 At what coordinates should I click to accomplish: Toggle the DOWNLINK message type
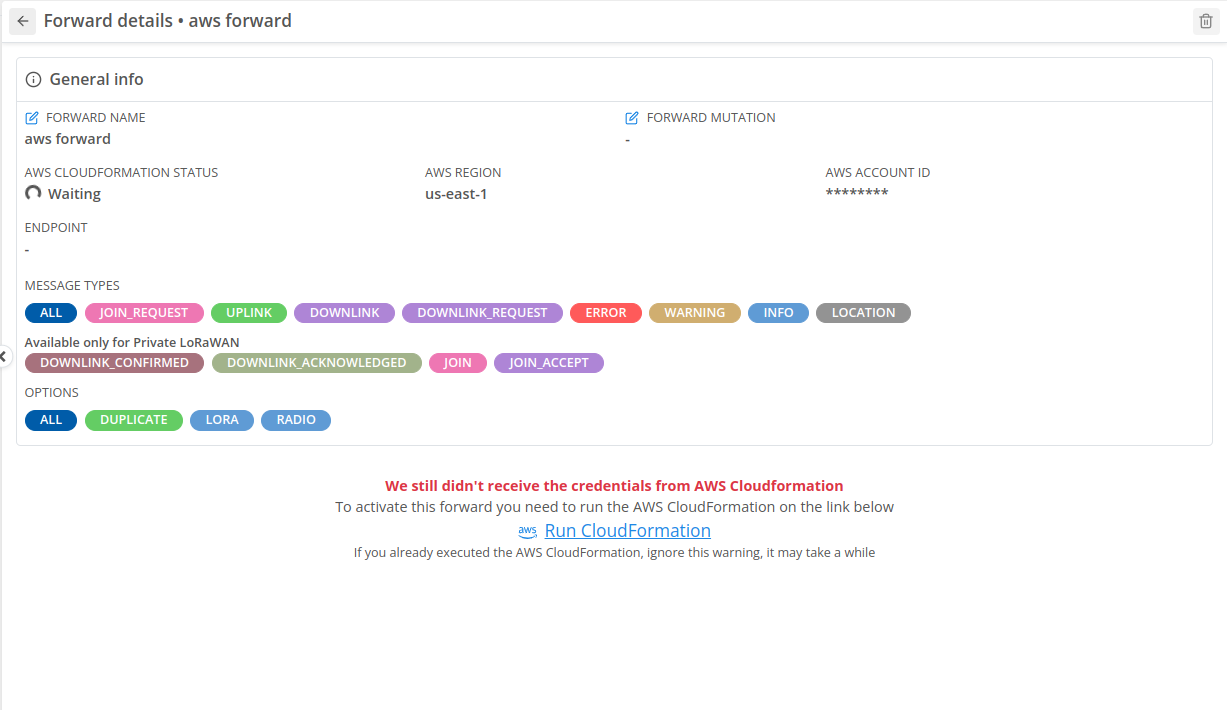[x=345, y=313]
